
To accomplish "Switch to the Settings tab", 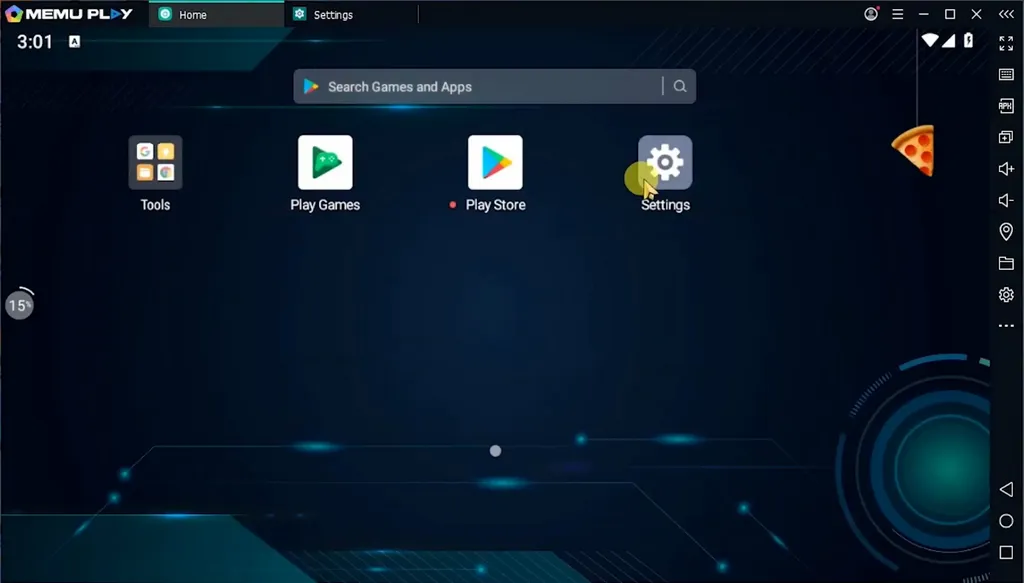I will pos(351,14).
